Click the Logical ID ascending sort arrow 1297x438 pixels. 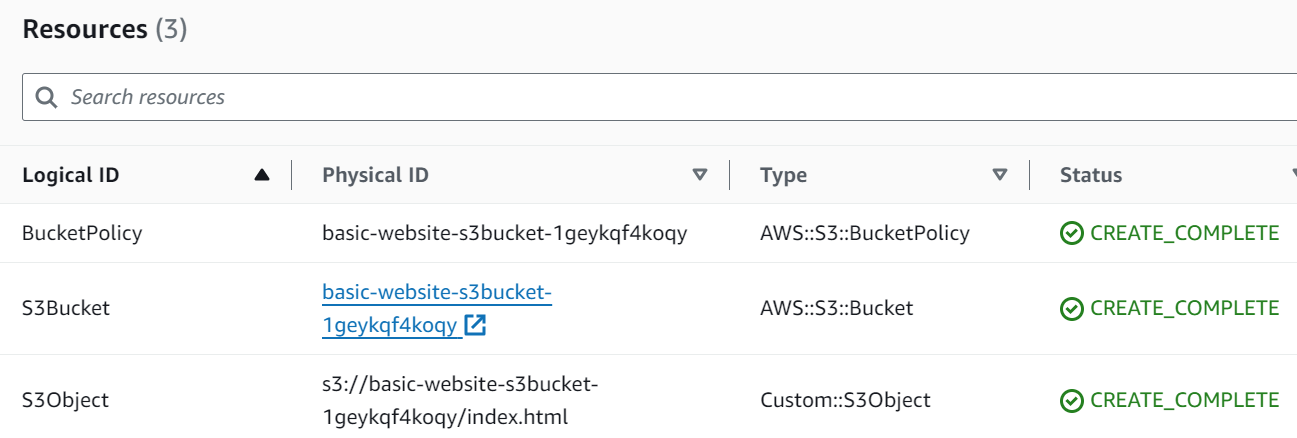262,175
